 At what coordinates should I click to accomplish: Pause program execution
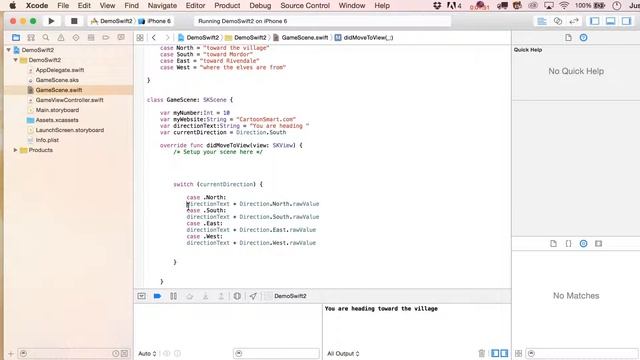point(173,296)
